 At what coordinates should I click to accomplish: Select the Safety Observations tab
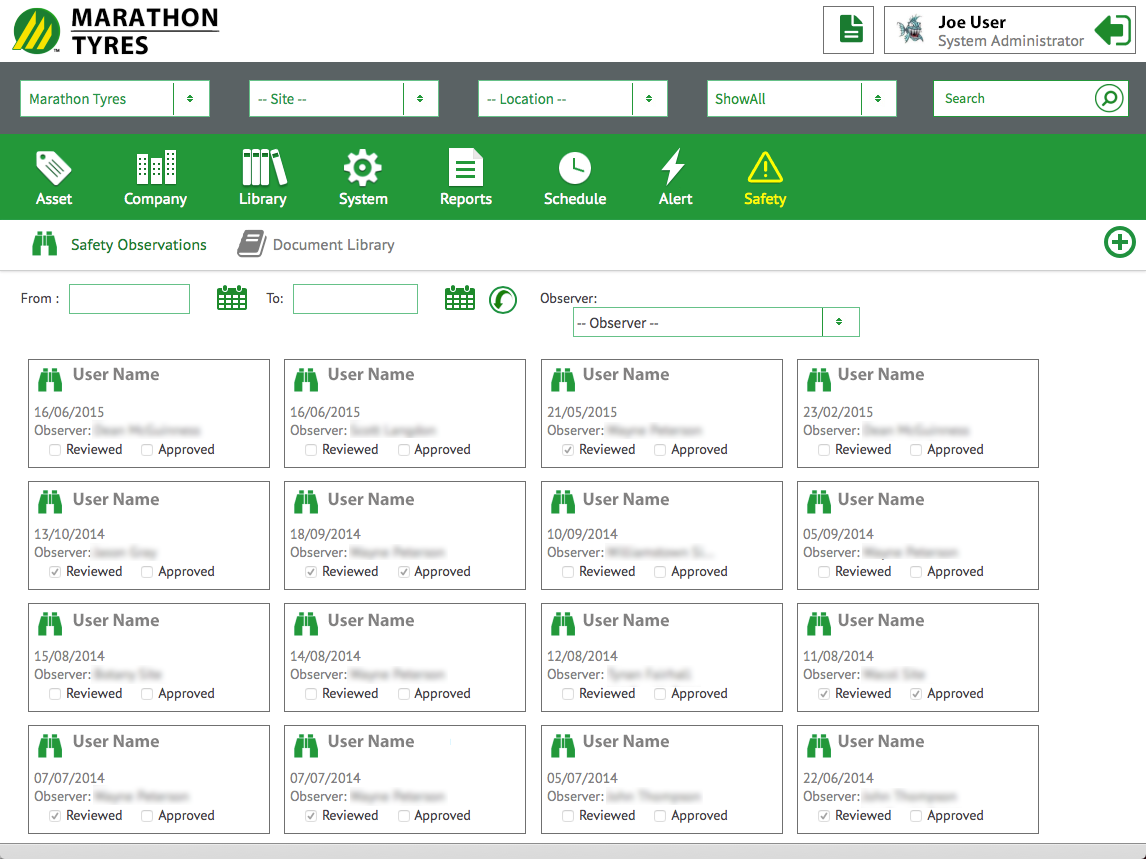pyautogui.click(x=120, y=245)
